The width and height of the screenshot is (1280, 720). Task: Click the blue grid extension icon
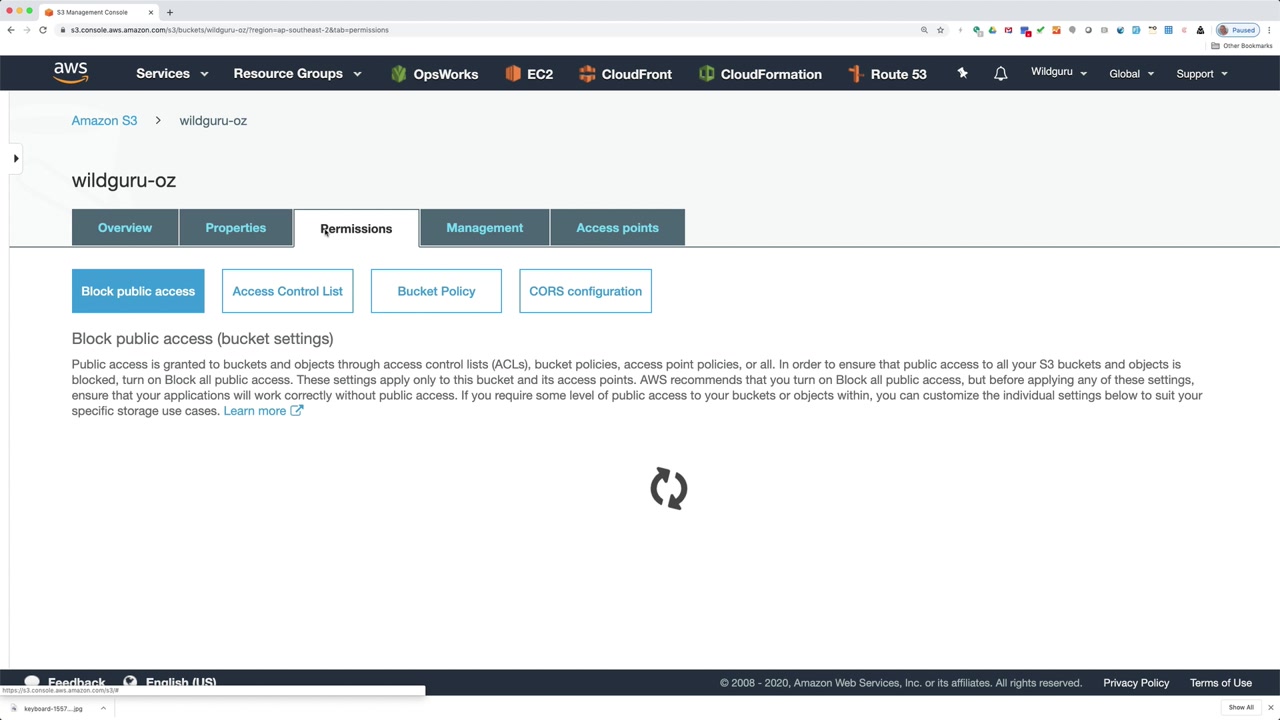pos(1168,30)
